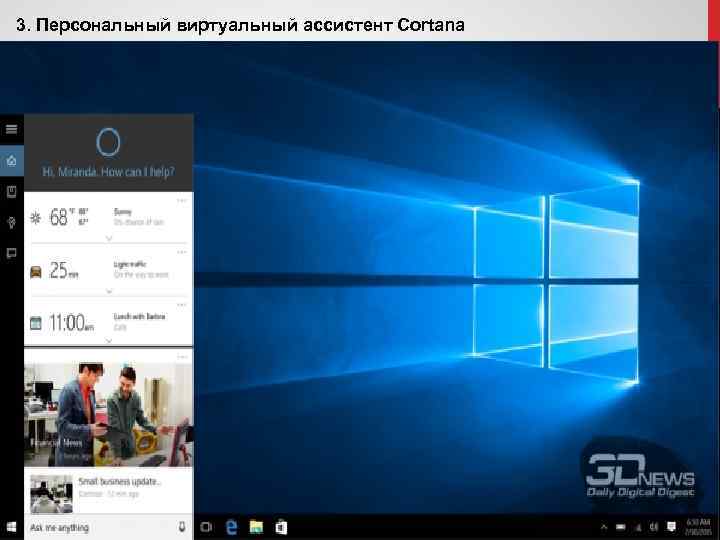The height and width of the screenshot is (540, 720).
Task: Open the Cortana Notebook icon
Action: 11,191
